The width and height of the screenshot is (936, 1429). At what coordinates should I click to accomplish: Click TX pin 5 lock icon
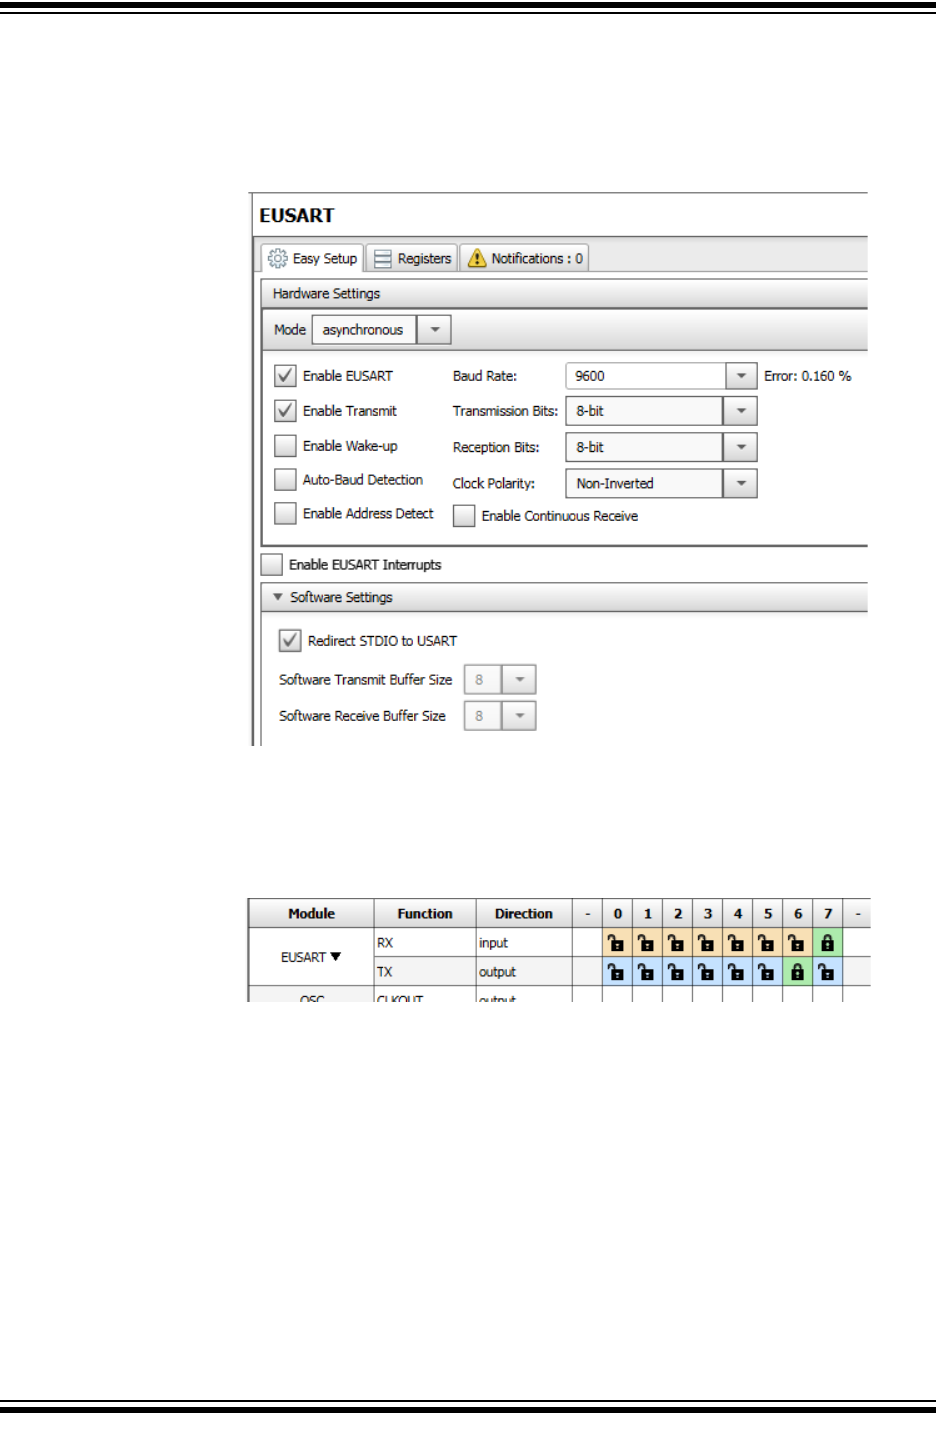(766, 972)
